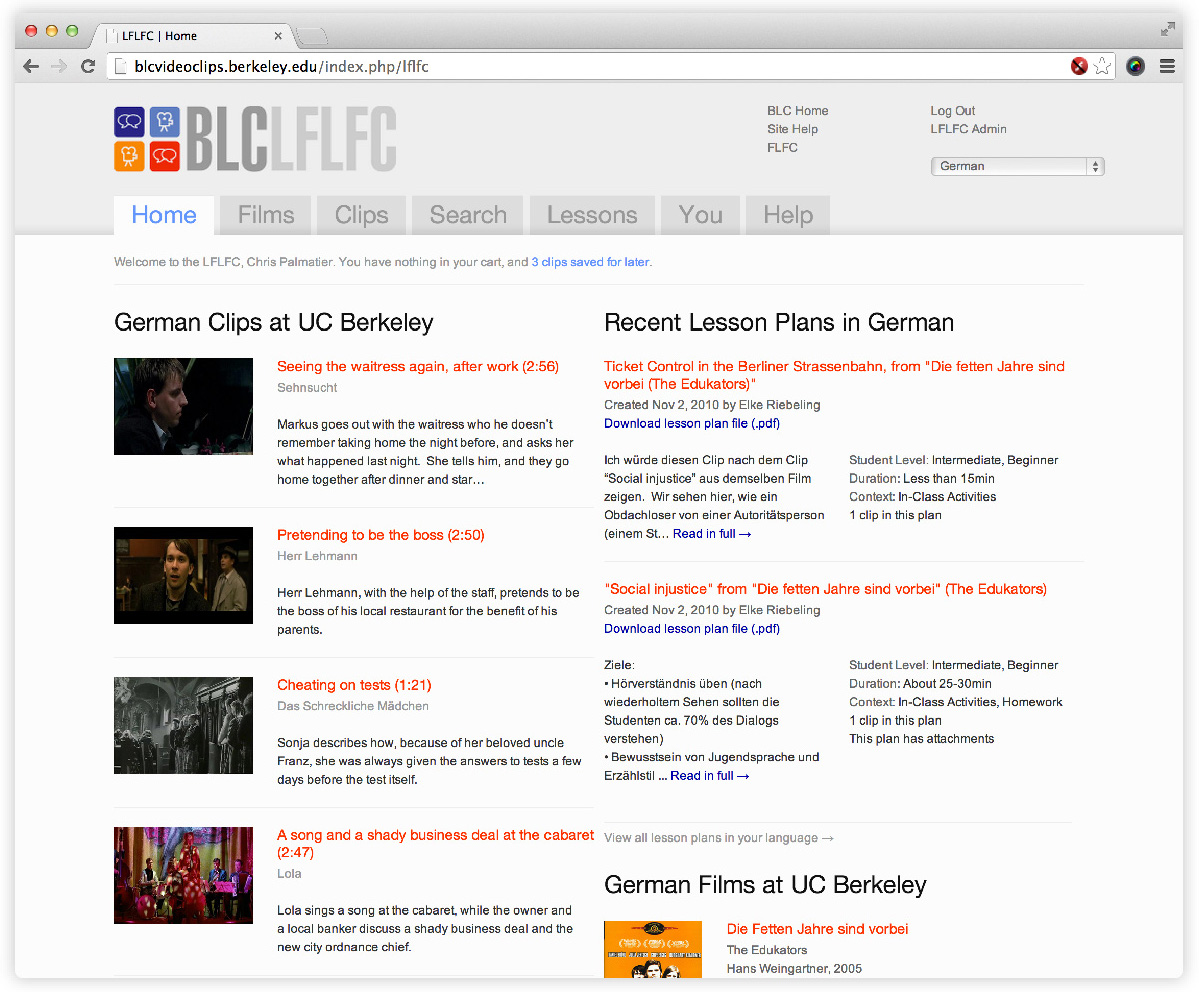This screenshot has height=992, width=1199.
Task: Open film Die Fetten Jahre sind vorbei
Action: [817, 929]
